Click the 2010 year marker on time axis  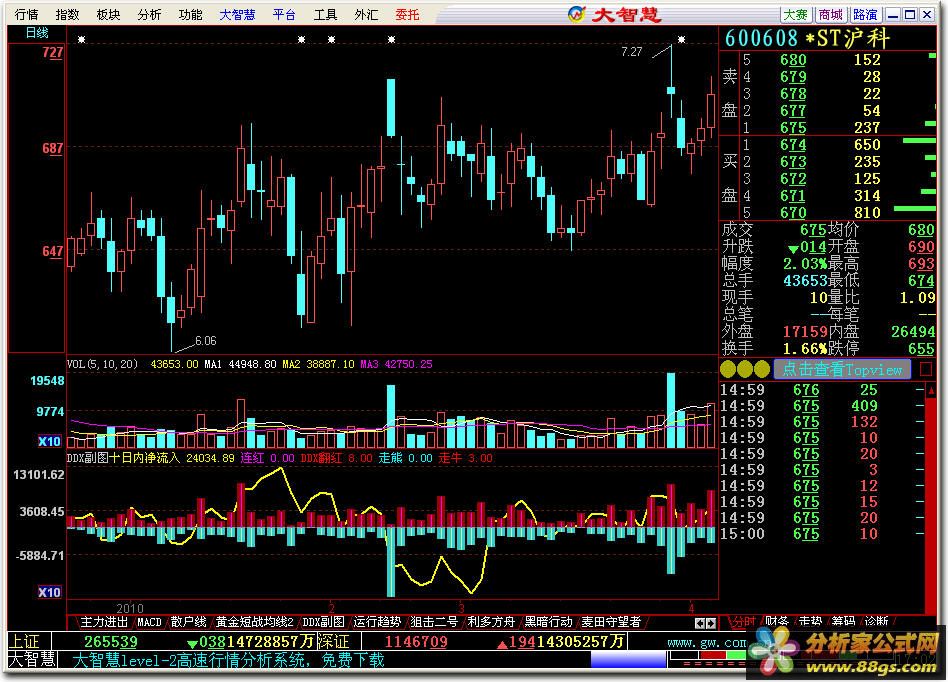[130, 608]
